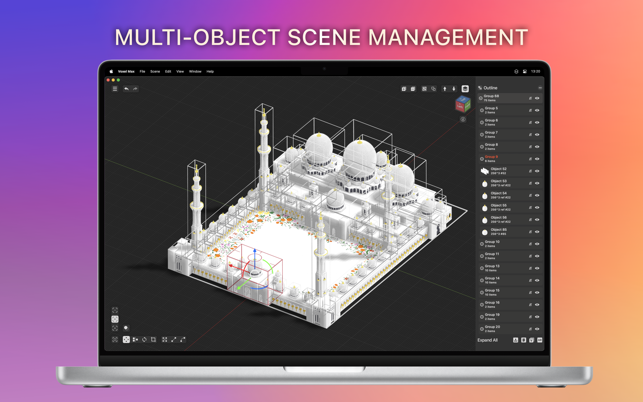Expand Group 7 with its circle toggle
This screenshot has width=643, height=402.
482,135
